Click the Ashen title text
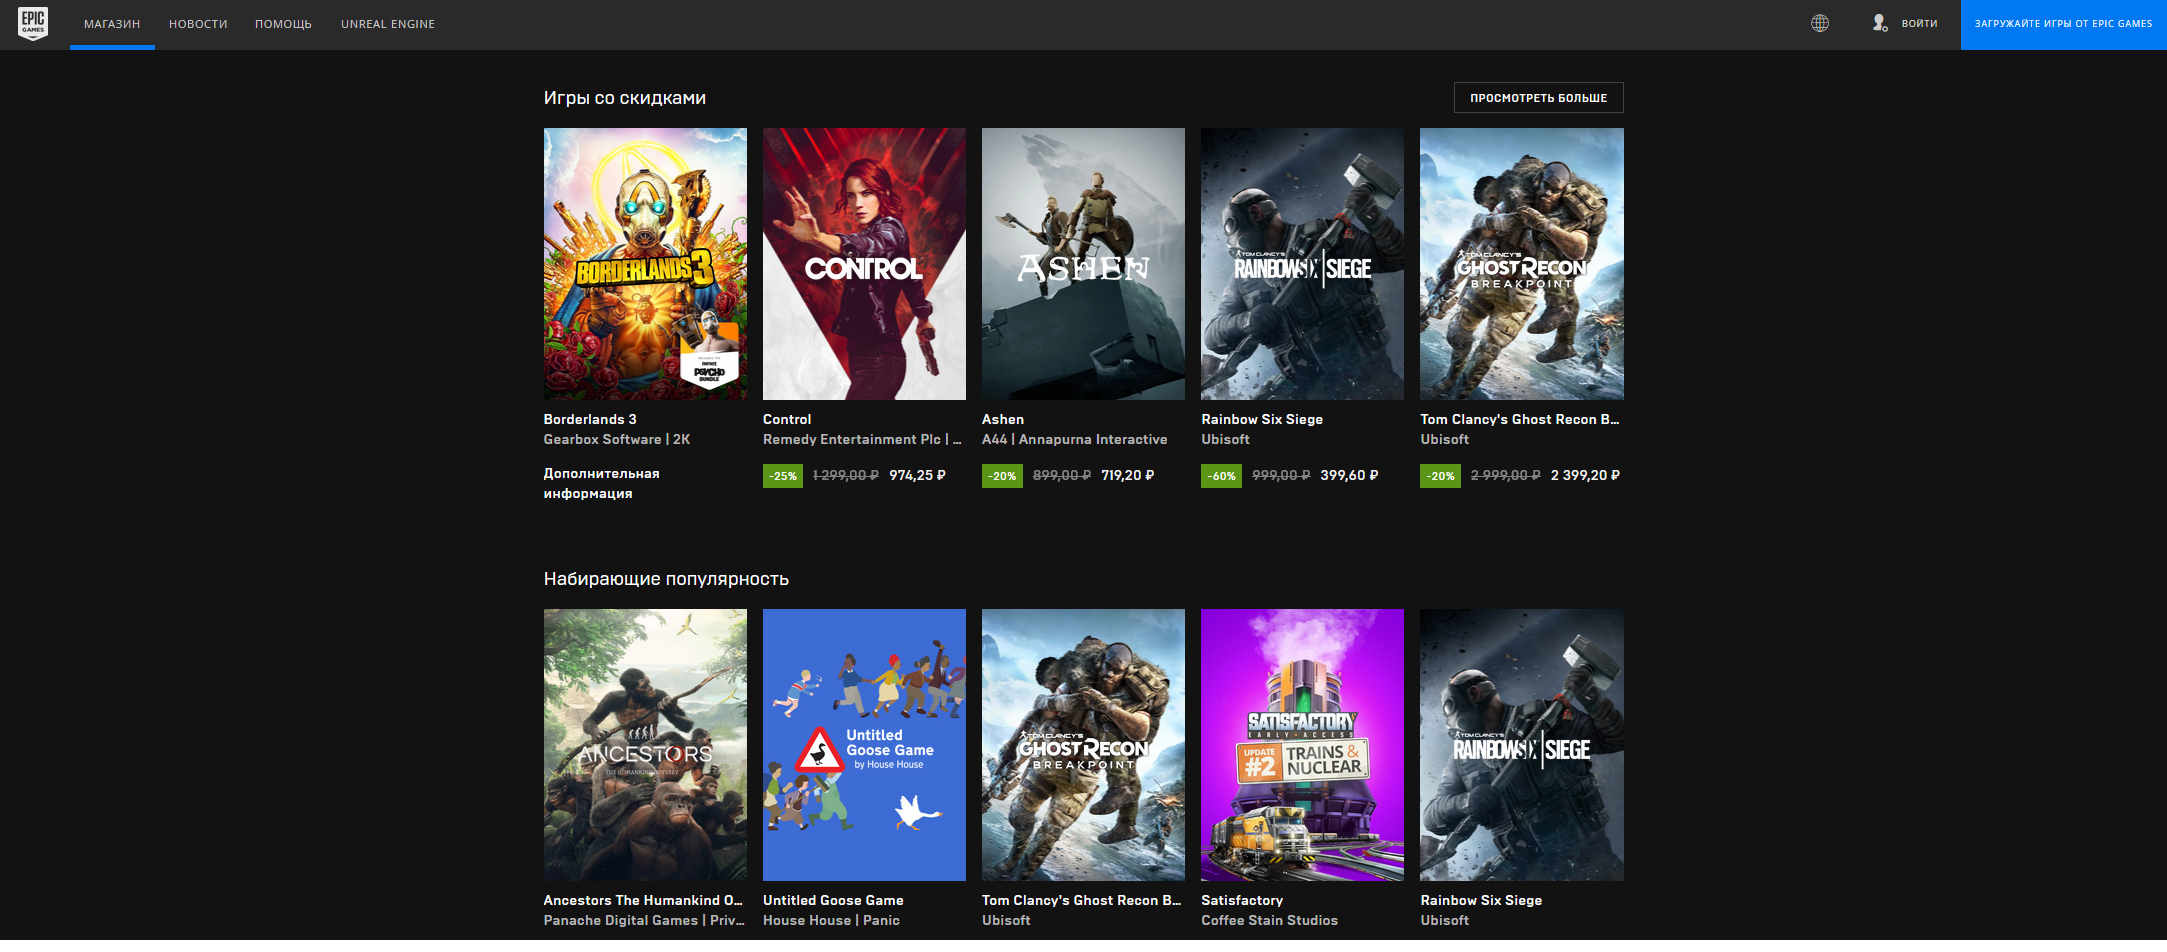 pyautogui.click(x=1003, y=419)
